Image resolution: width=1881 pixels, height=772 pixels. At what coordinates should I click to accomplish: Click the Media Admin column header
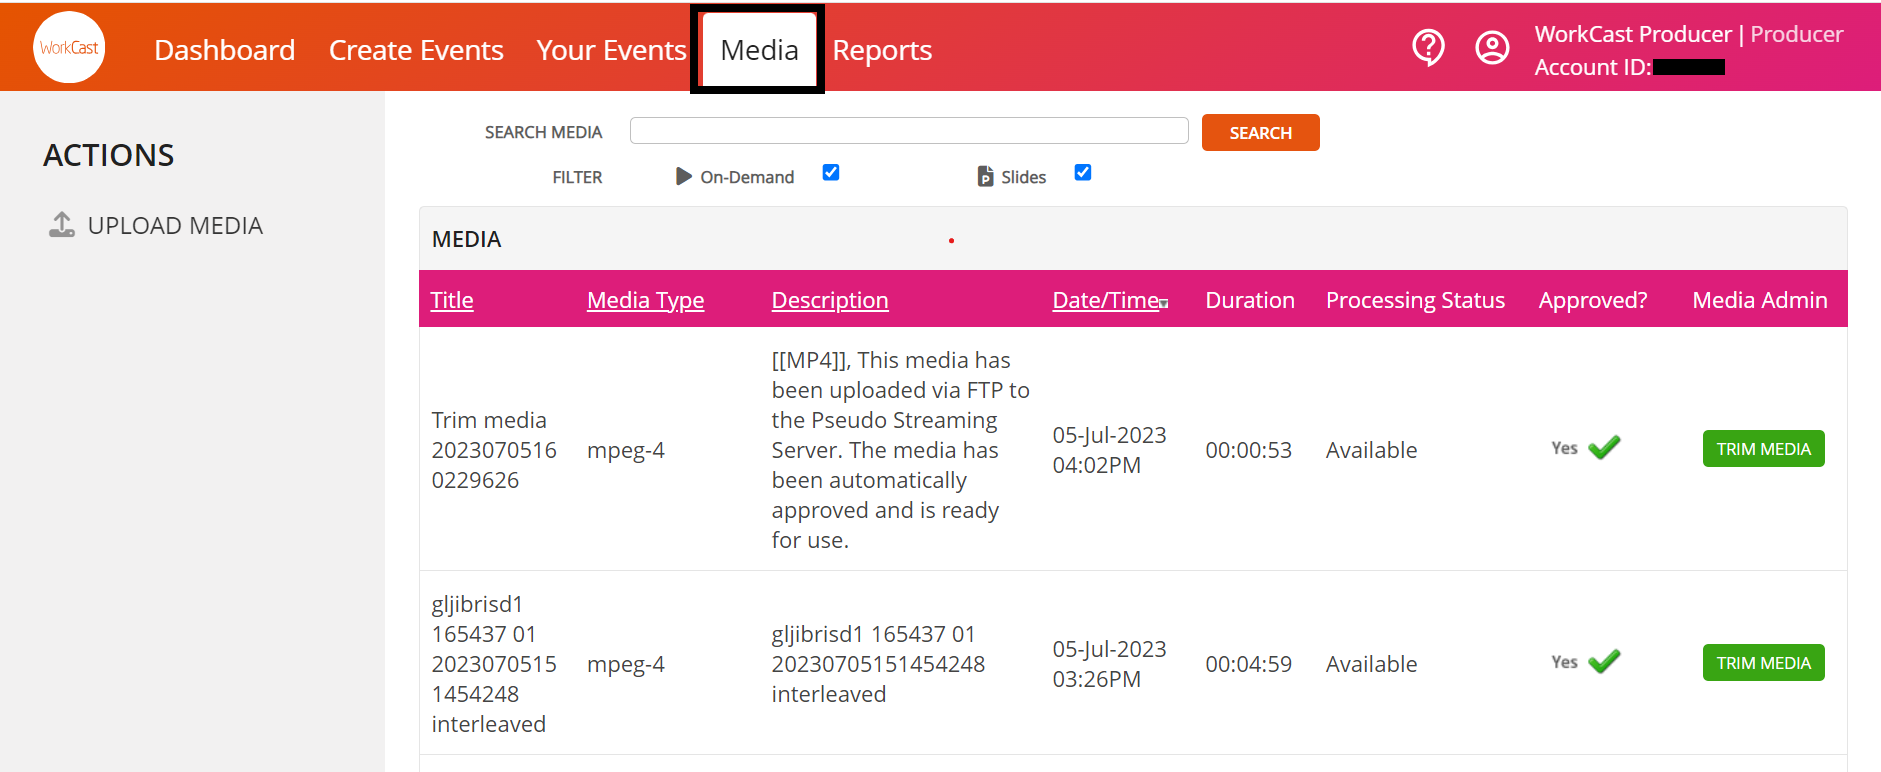point(1760,300)
